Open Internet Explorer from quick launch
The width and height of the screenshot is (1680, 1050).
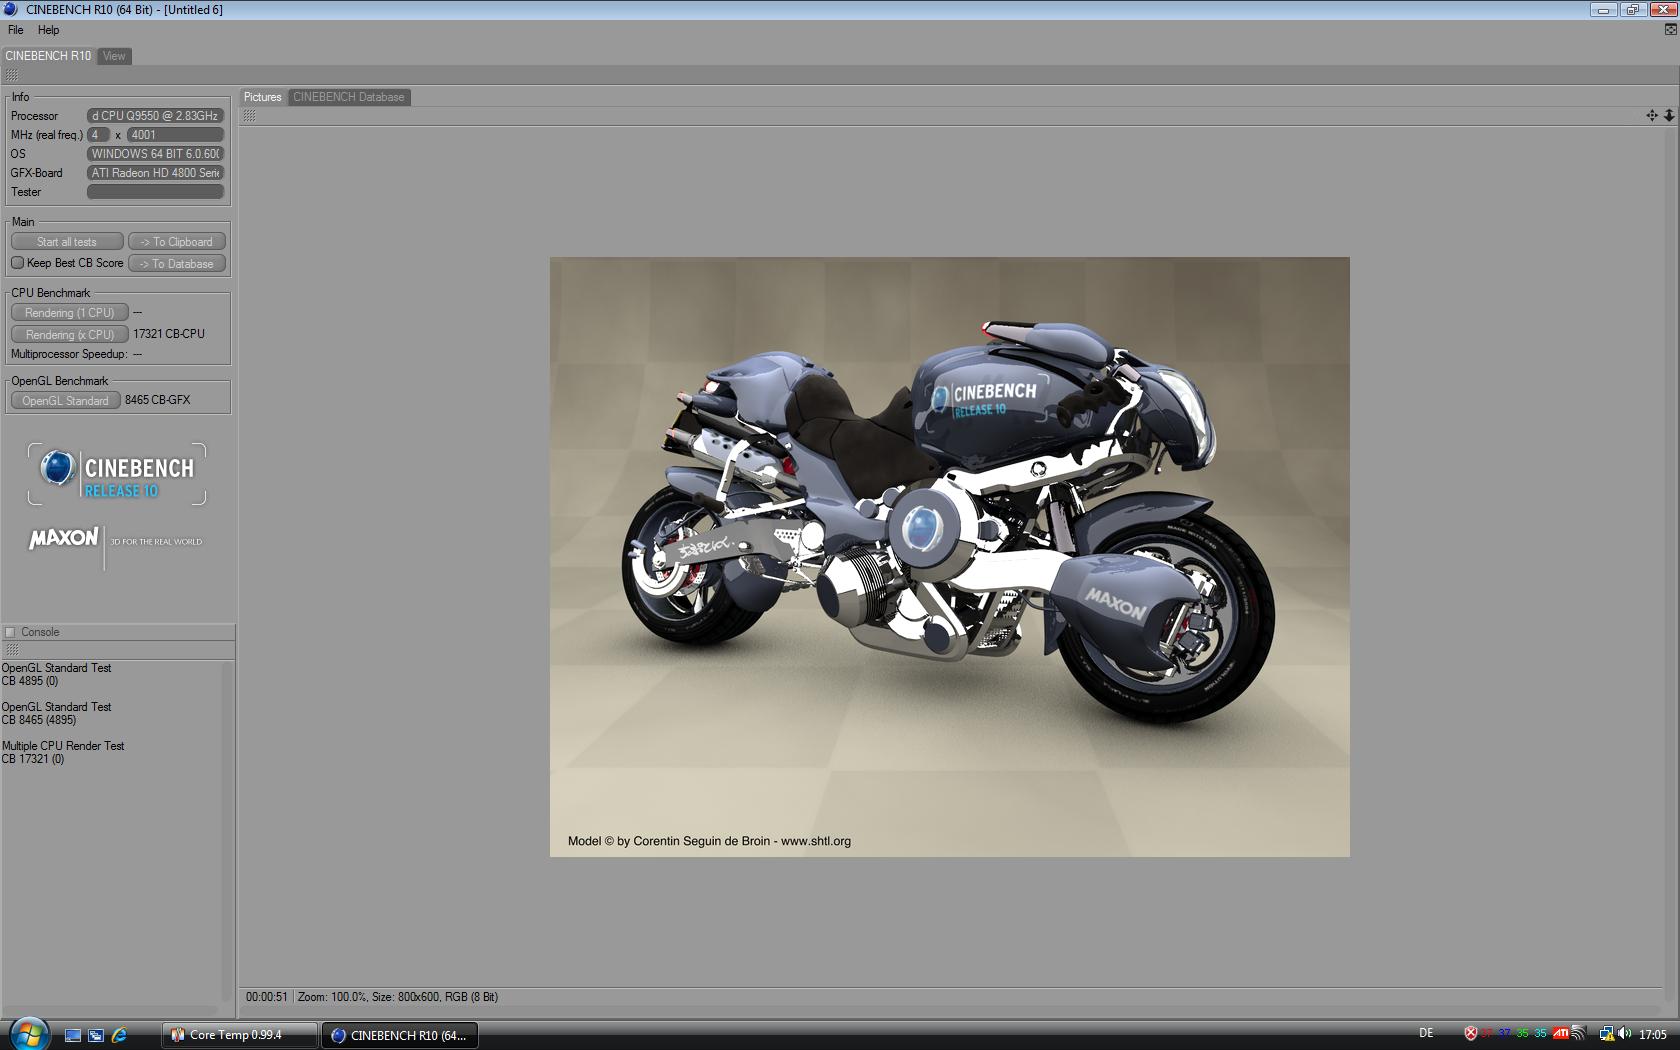119,1035
